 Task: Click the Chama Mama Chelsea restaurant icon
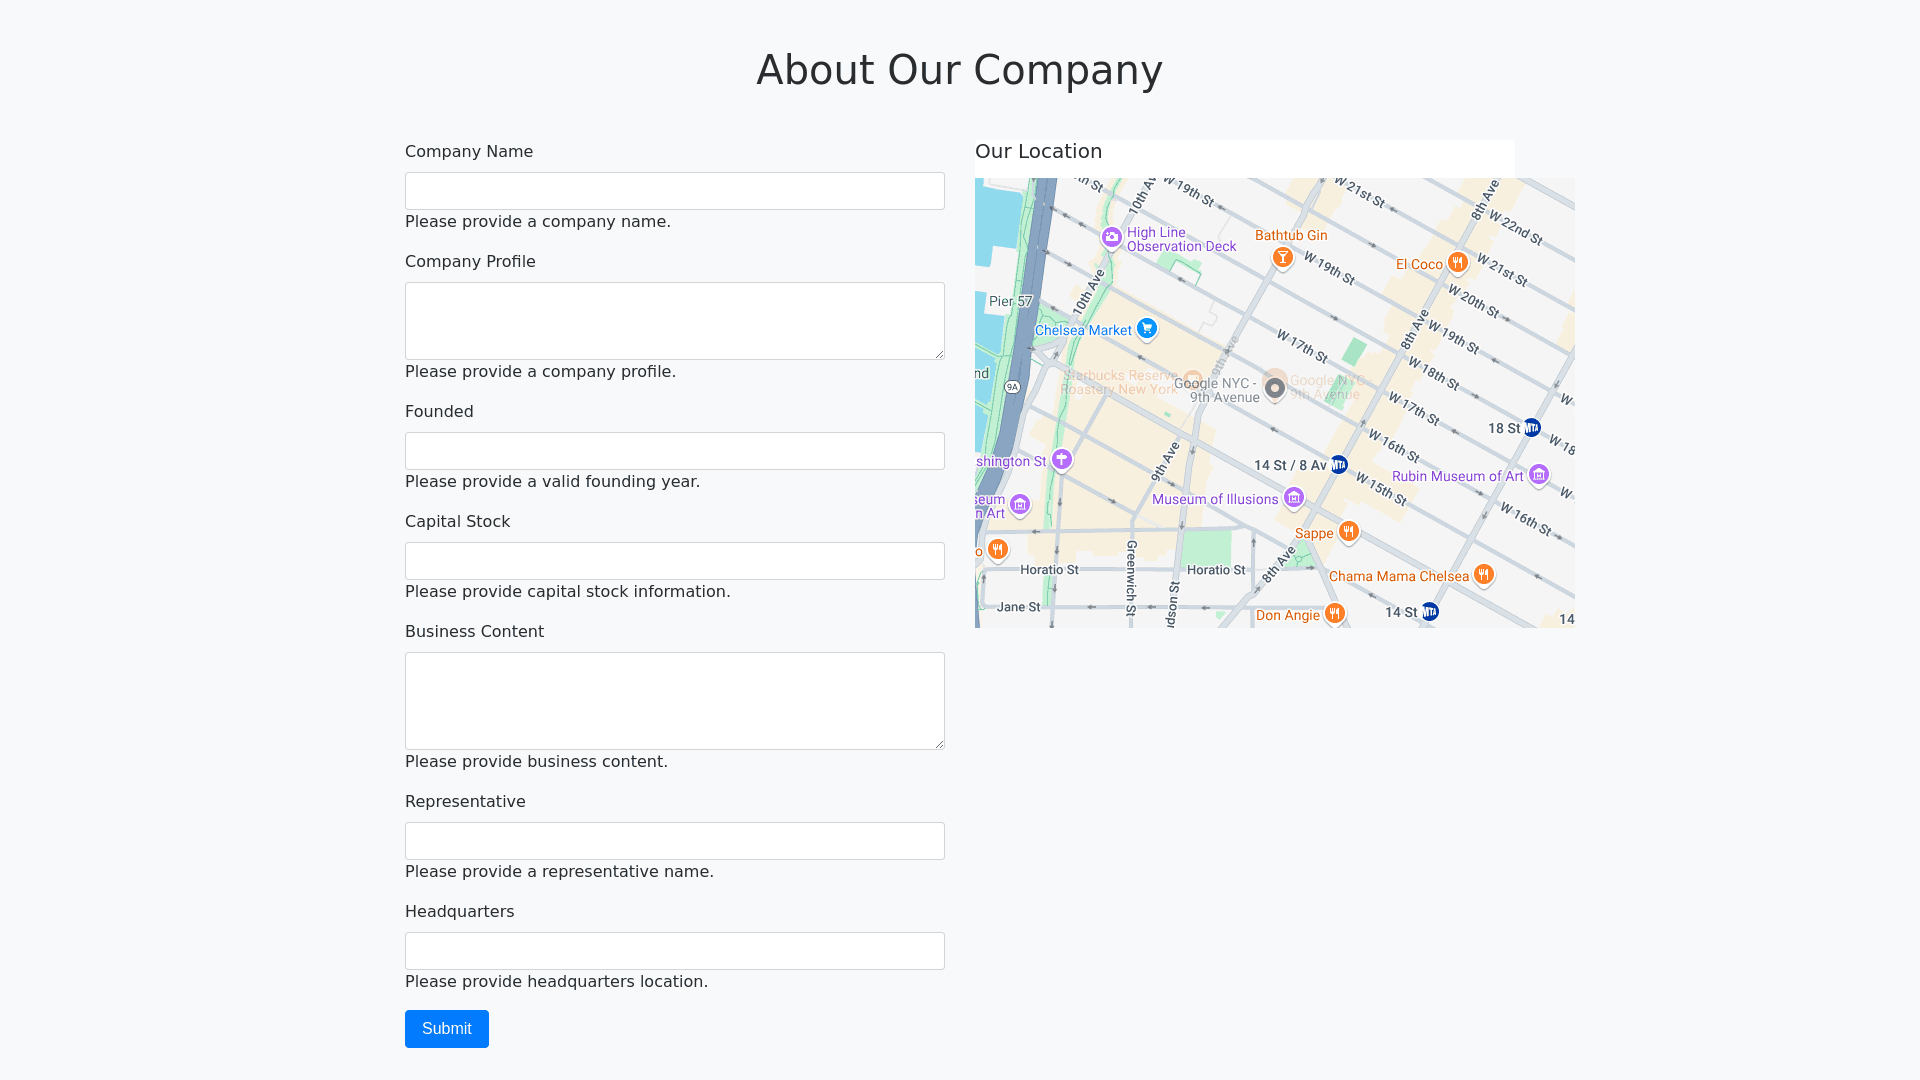[1483, 574]
